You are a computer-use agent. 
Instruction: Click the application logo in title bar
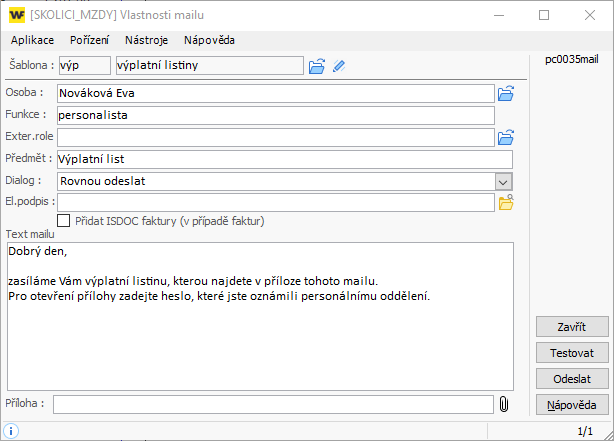point(17,15)
